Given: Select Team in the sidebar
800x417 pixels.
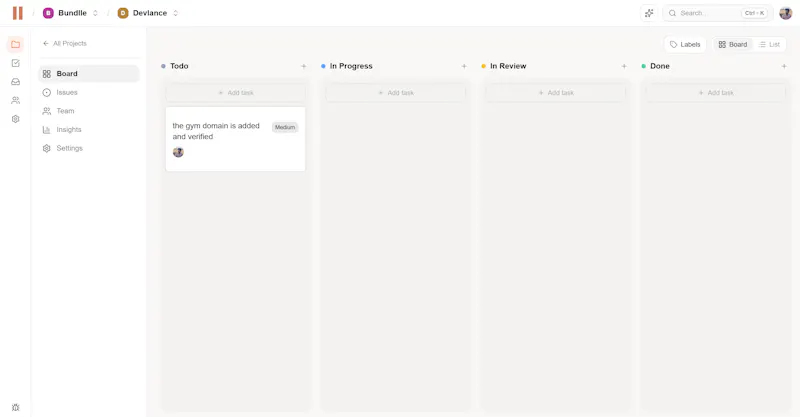Looking at the screenshot, I should (x=89, y=111).
